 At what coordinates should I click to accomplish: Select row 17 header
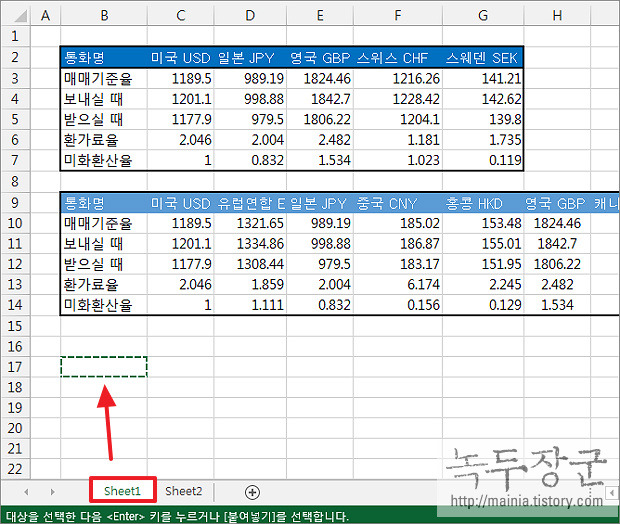pos(15,367)
